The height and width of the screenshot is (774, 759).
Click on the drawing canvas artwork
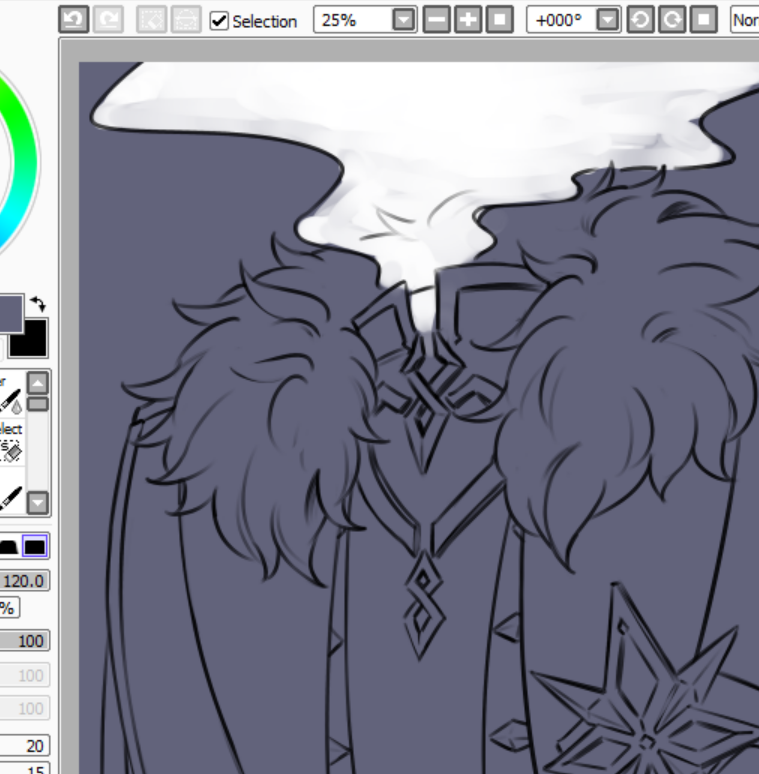tap(418, 418)
